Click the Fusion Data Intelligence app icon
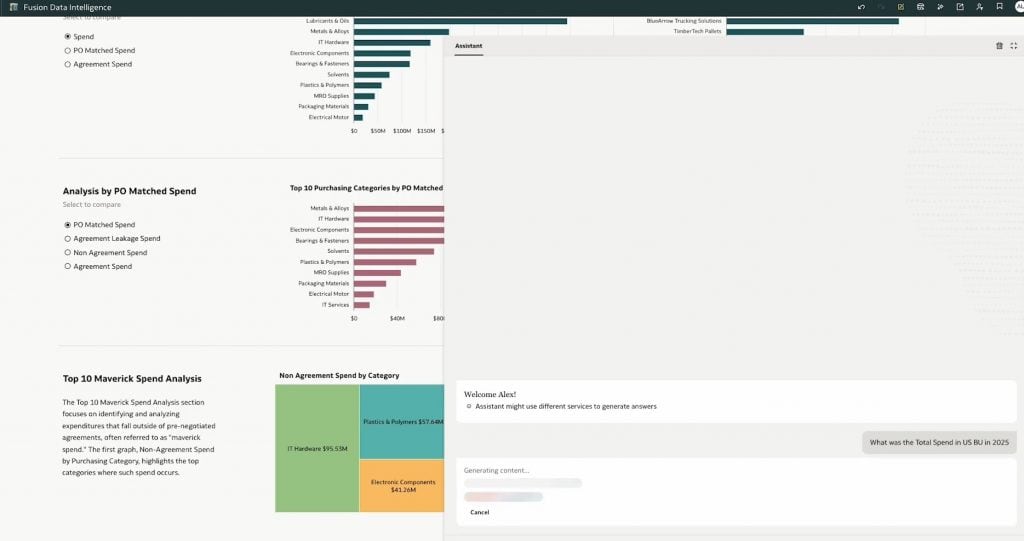The image size is (1024, 541). pyautogui.click(x=13, y=7)
